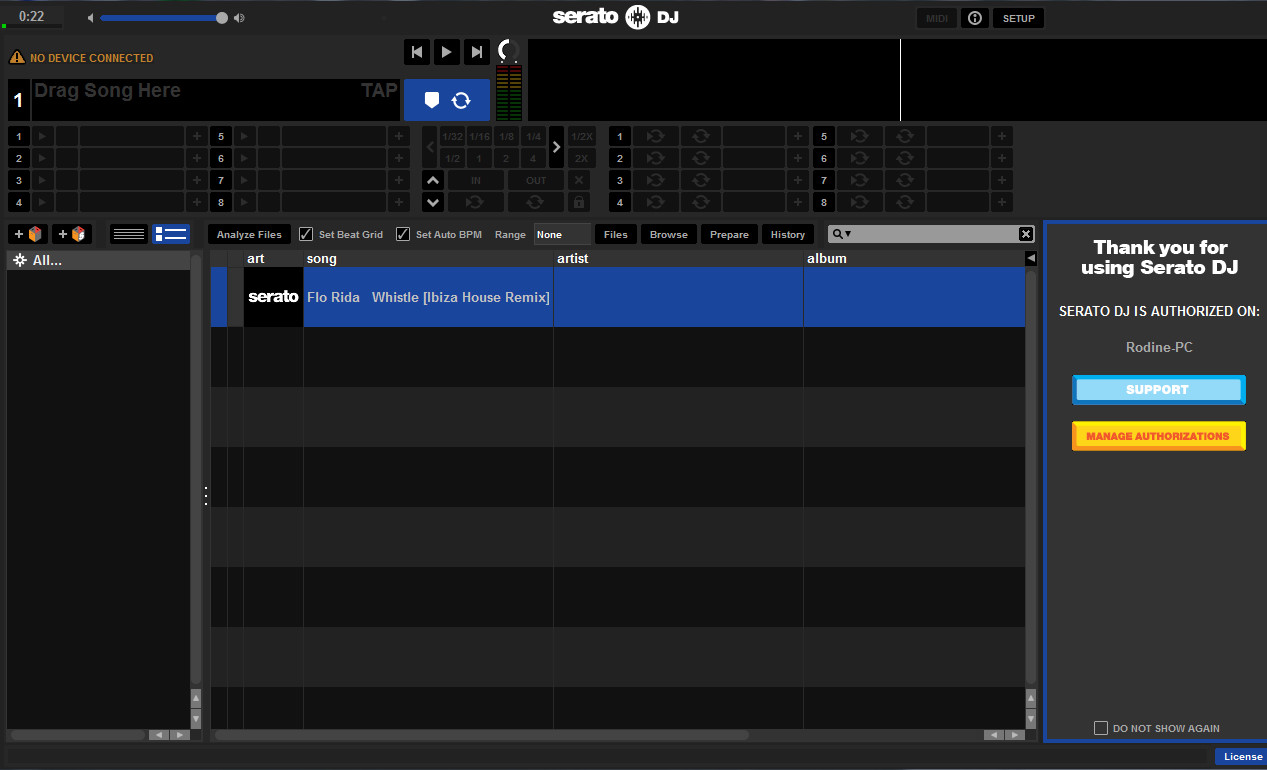Screen dimensions: 1267x770
Task: Open the SETUP screen
Action: [1019, 18]
